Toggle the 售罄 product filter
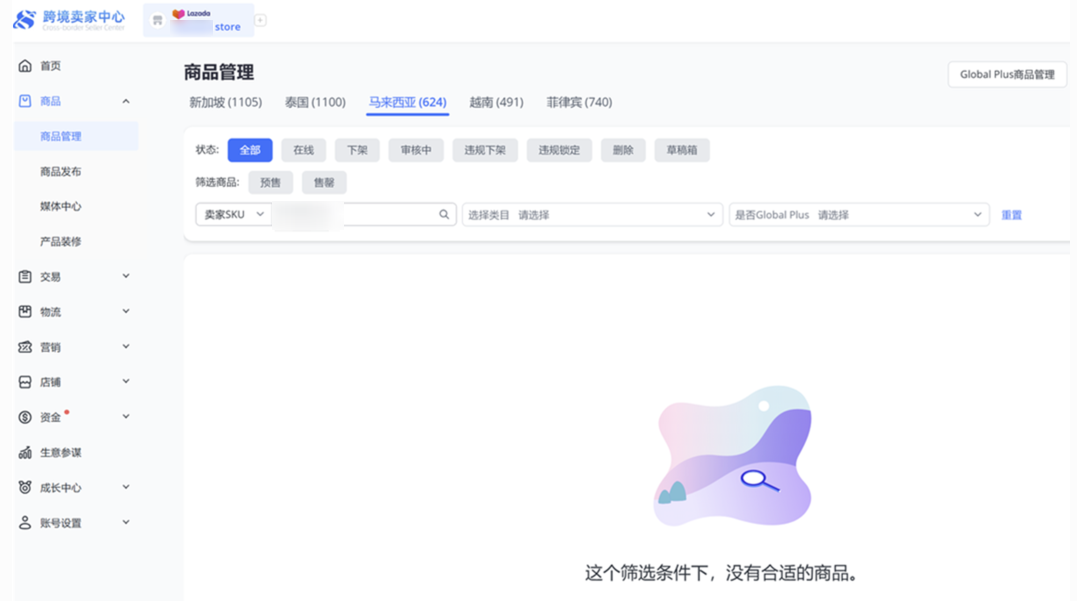The height and width of the screenshot is (601, 1077). pyautogui.click(x=324, y=182)
